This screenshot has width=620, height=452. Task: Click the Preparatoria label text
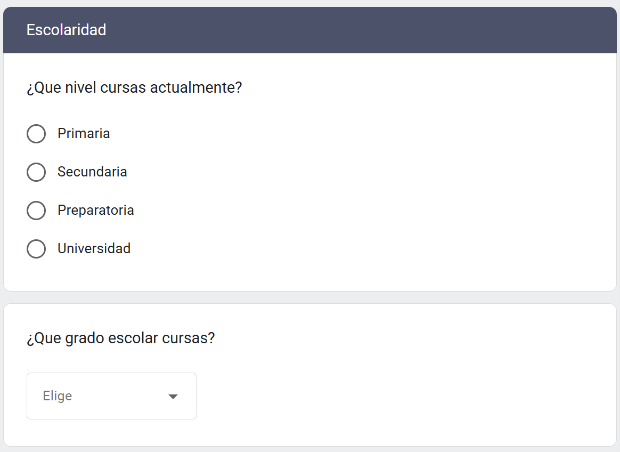[96, 210]
